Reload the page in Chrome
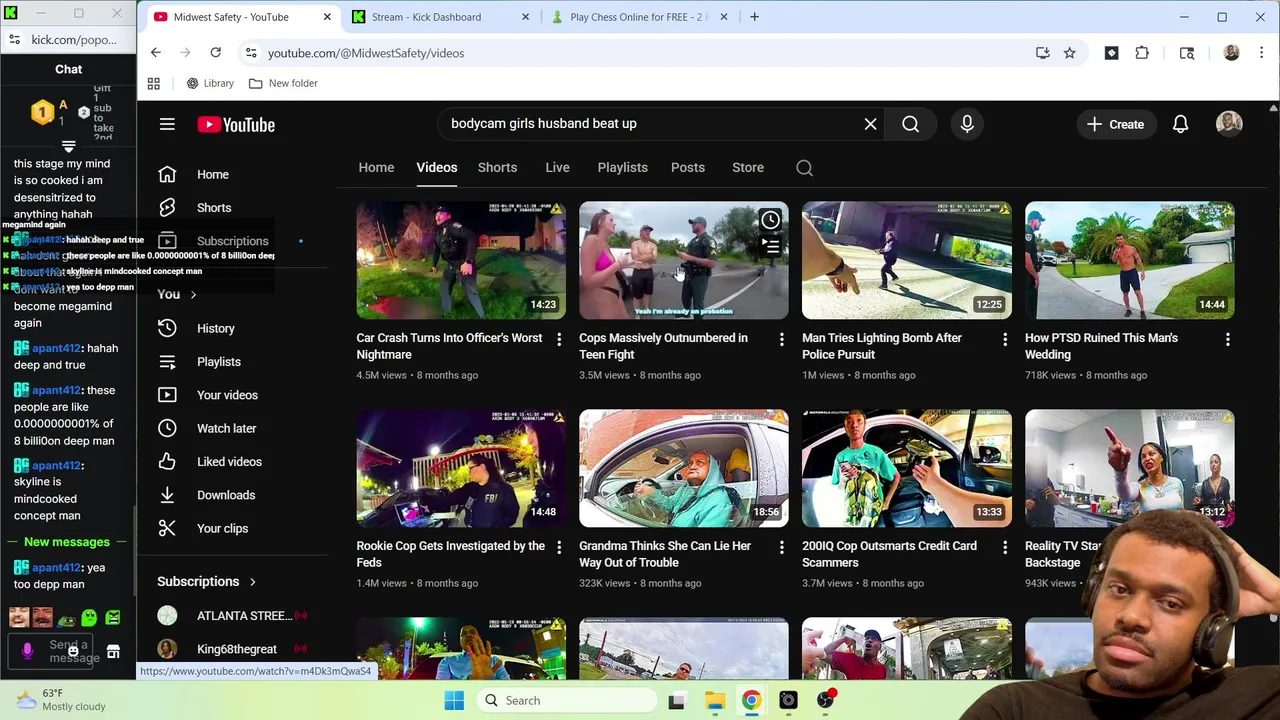This screenshot has height=720, width=1280. pos(215,53)
